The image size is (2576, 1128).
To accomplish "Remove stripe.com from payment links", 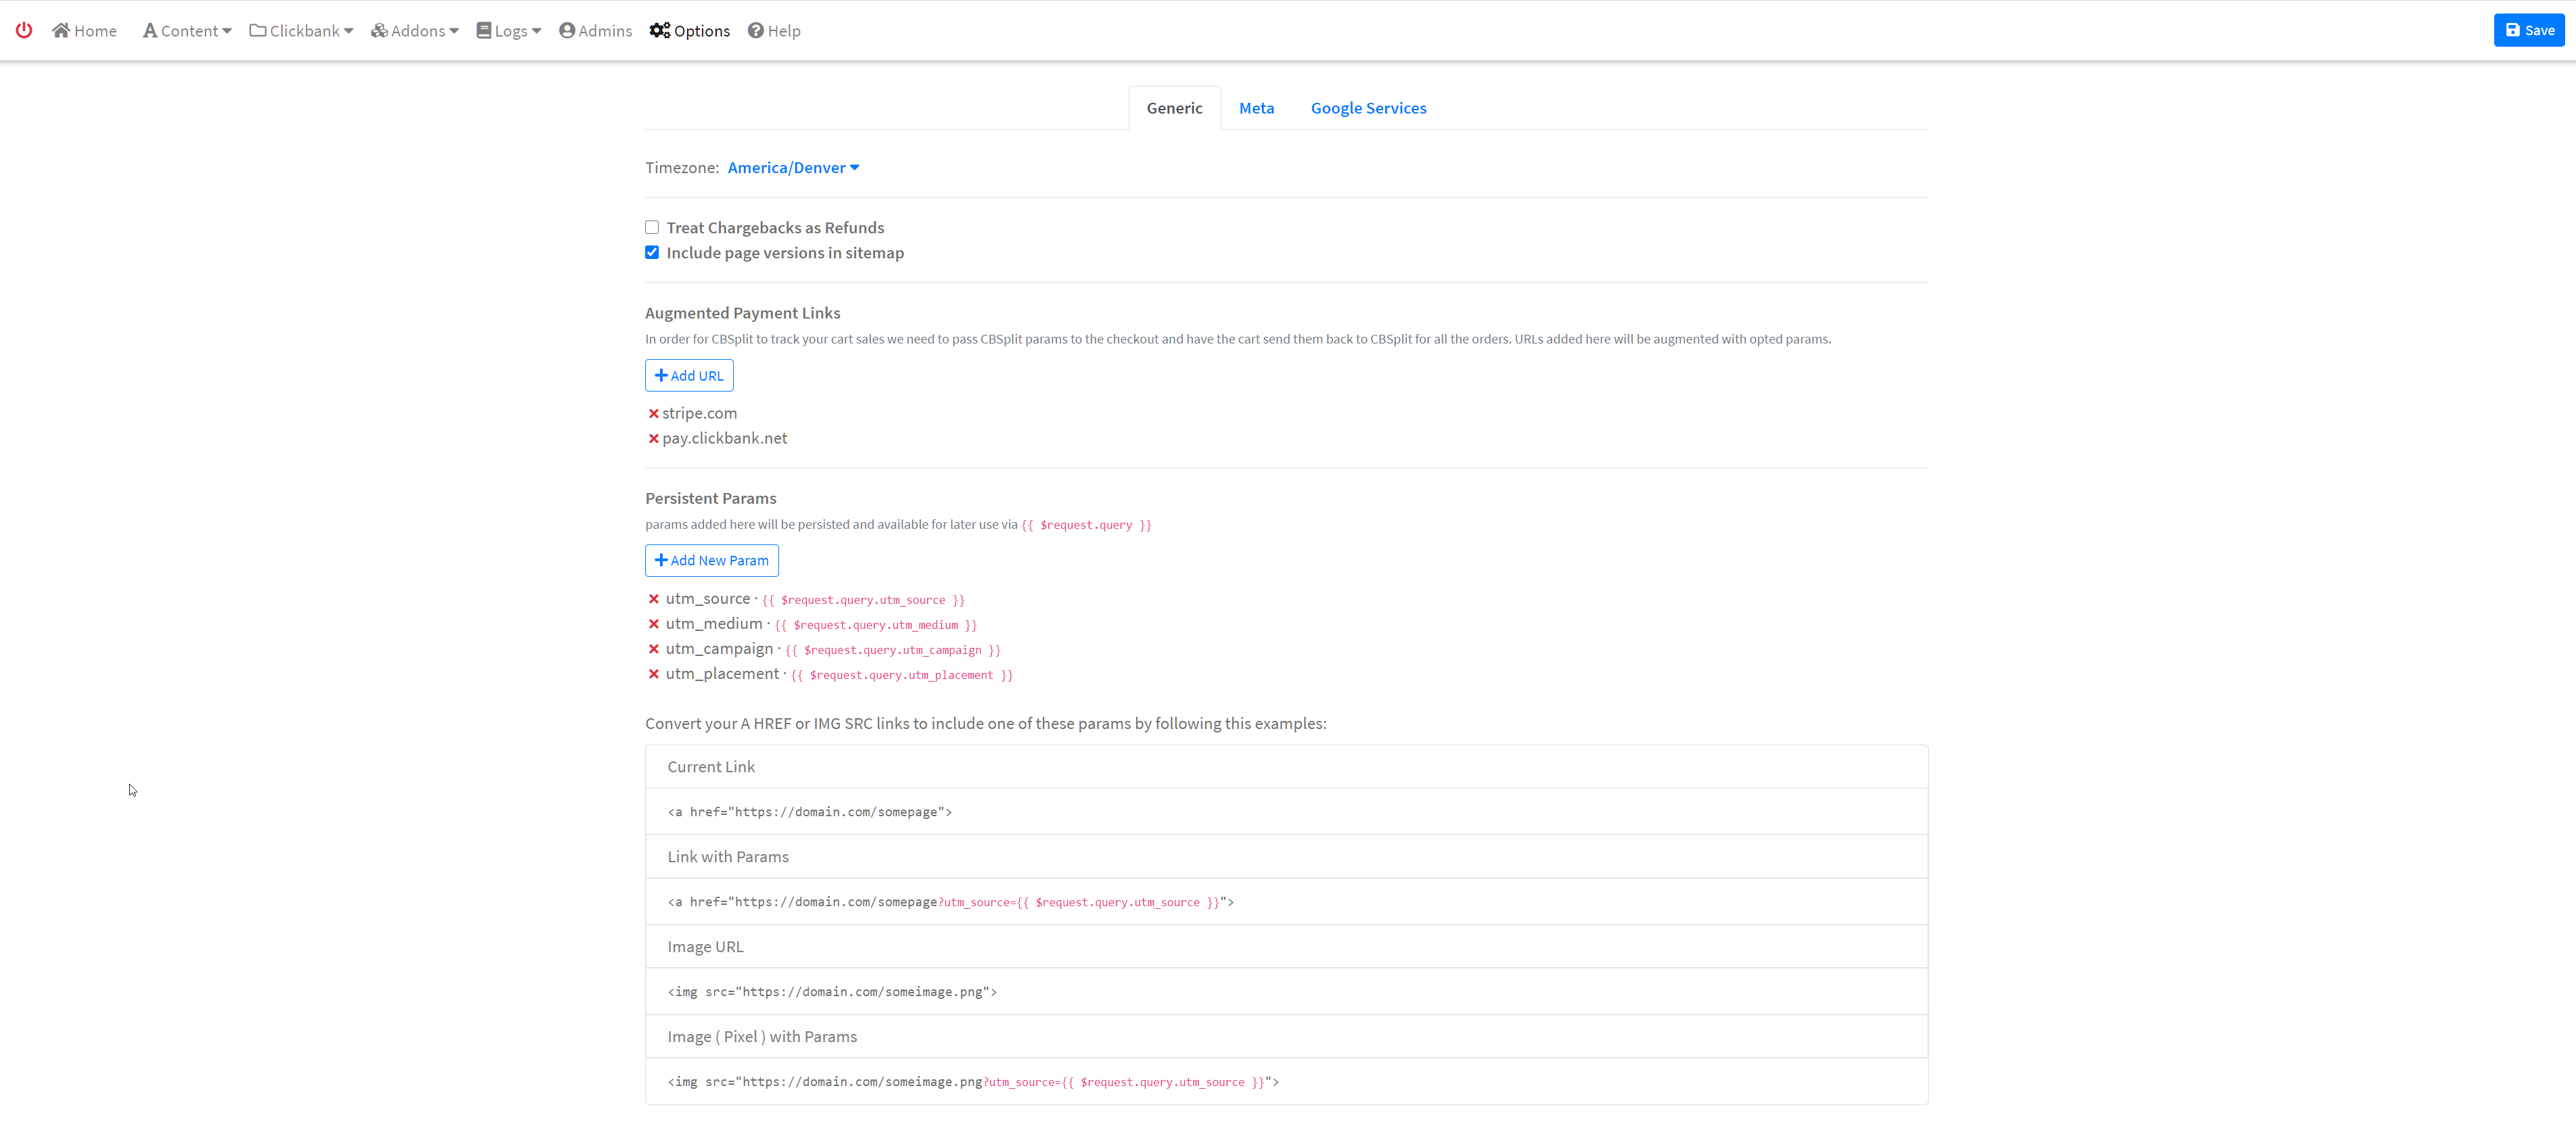I will click(653, 413).
